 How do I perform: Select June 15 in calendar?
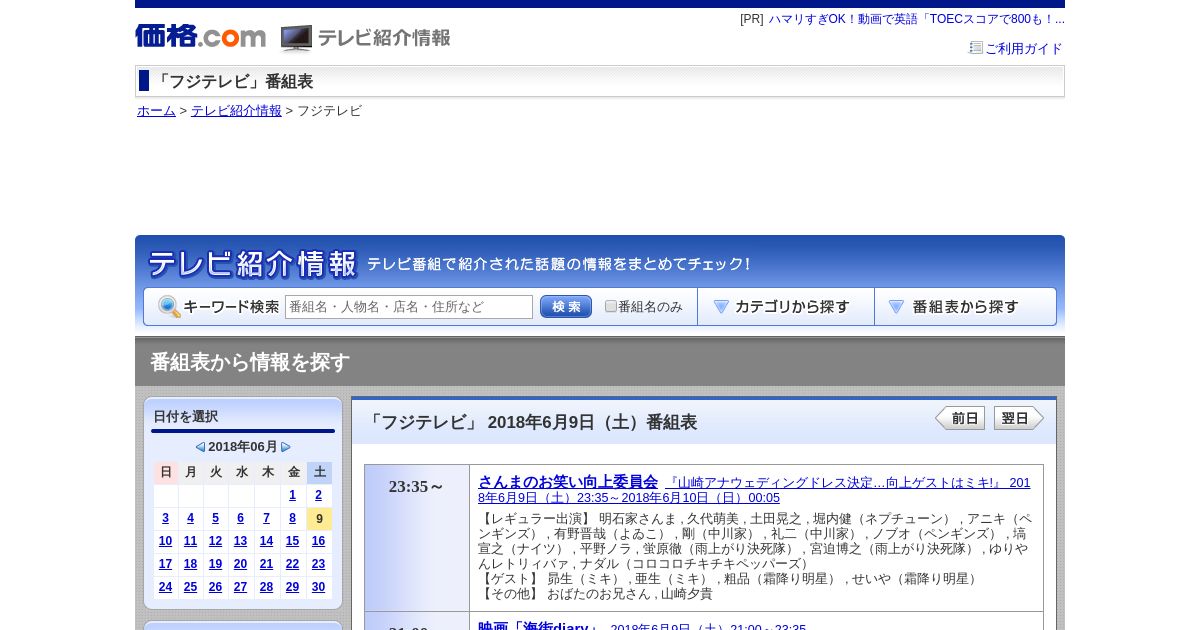[292, 541]
